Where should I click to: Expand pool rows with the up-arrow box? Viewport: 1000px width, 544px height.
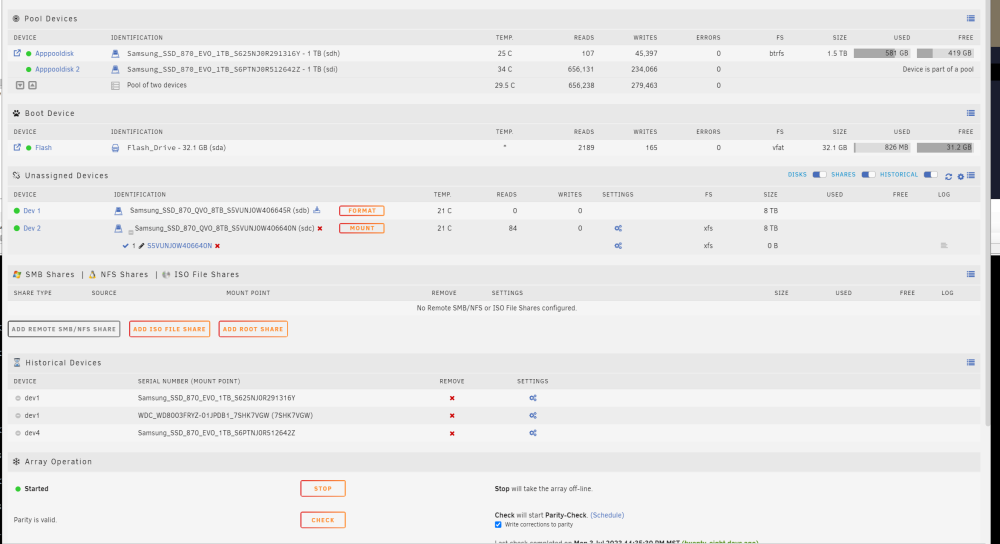pyautogui.click(x=33, y=85)
